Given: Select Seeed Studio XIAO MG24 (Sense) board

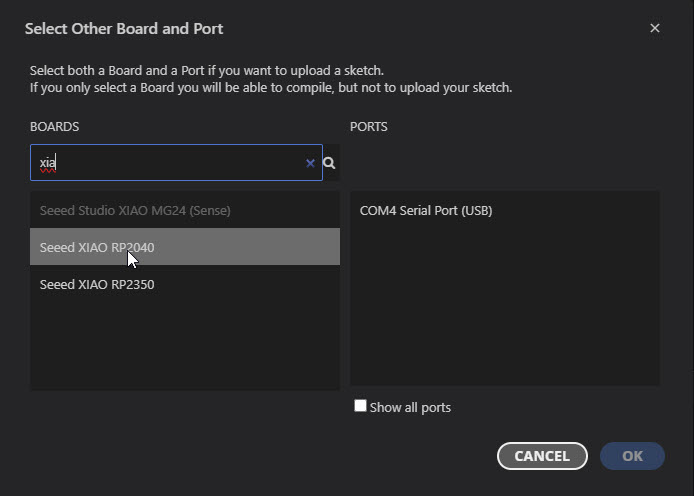Looking at the screenshot, I should pyautogui.click(x=185, y=210).
